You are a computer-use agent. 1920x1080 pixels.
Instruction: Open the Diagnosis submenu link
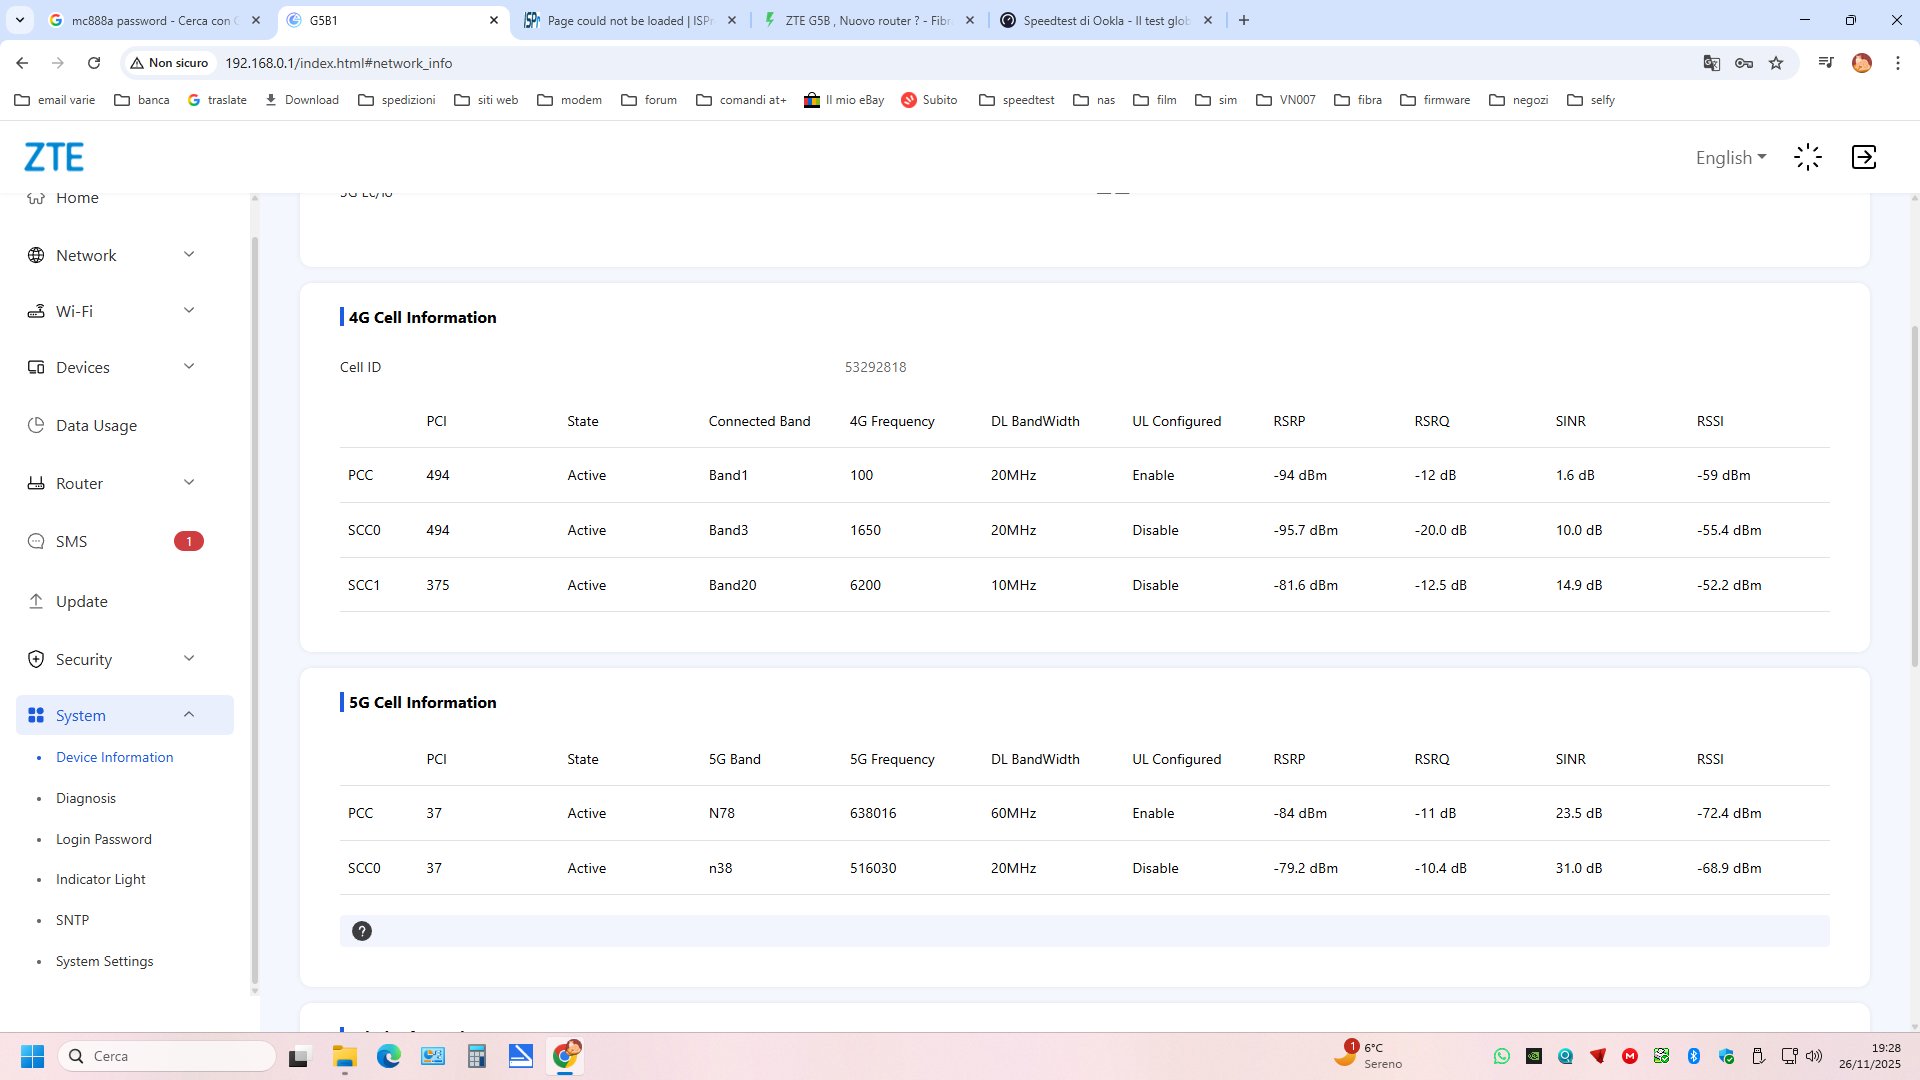pyautogui.click(x=86, y=798)
